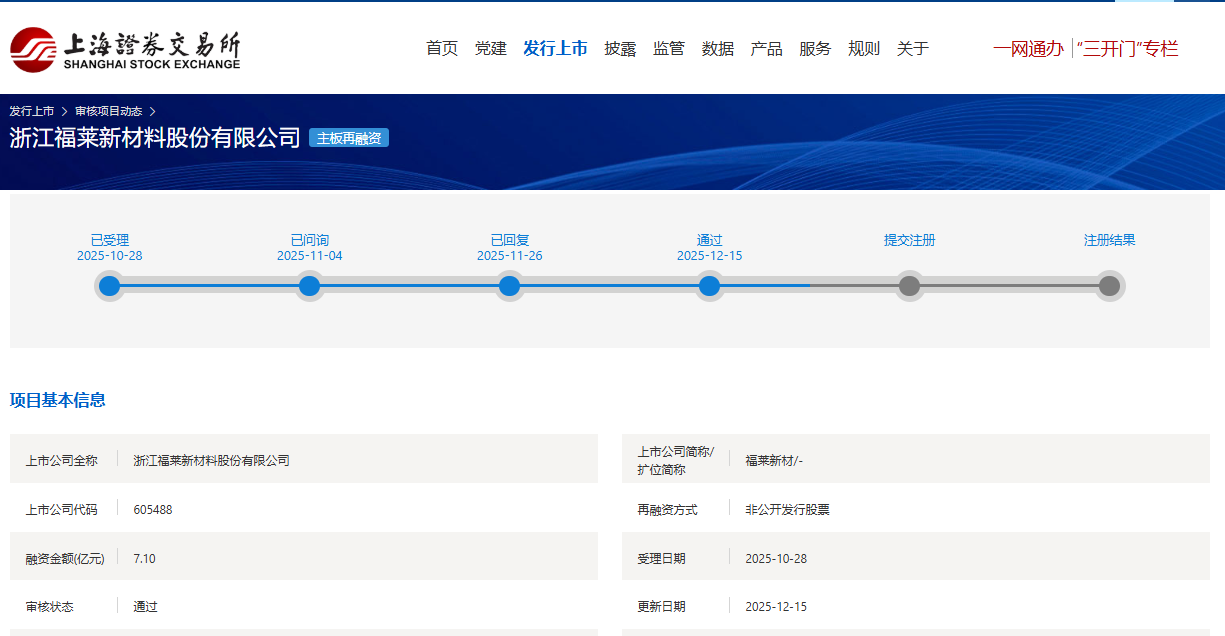This screenshot has height=636, width=1225.
Task: Click the 通过 timeline dot
Action: [x=710, y=286]
